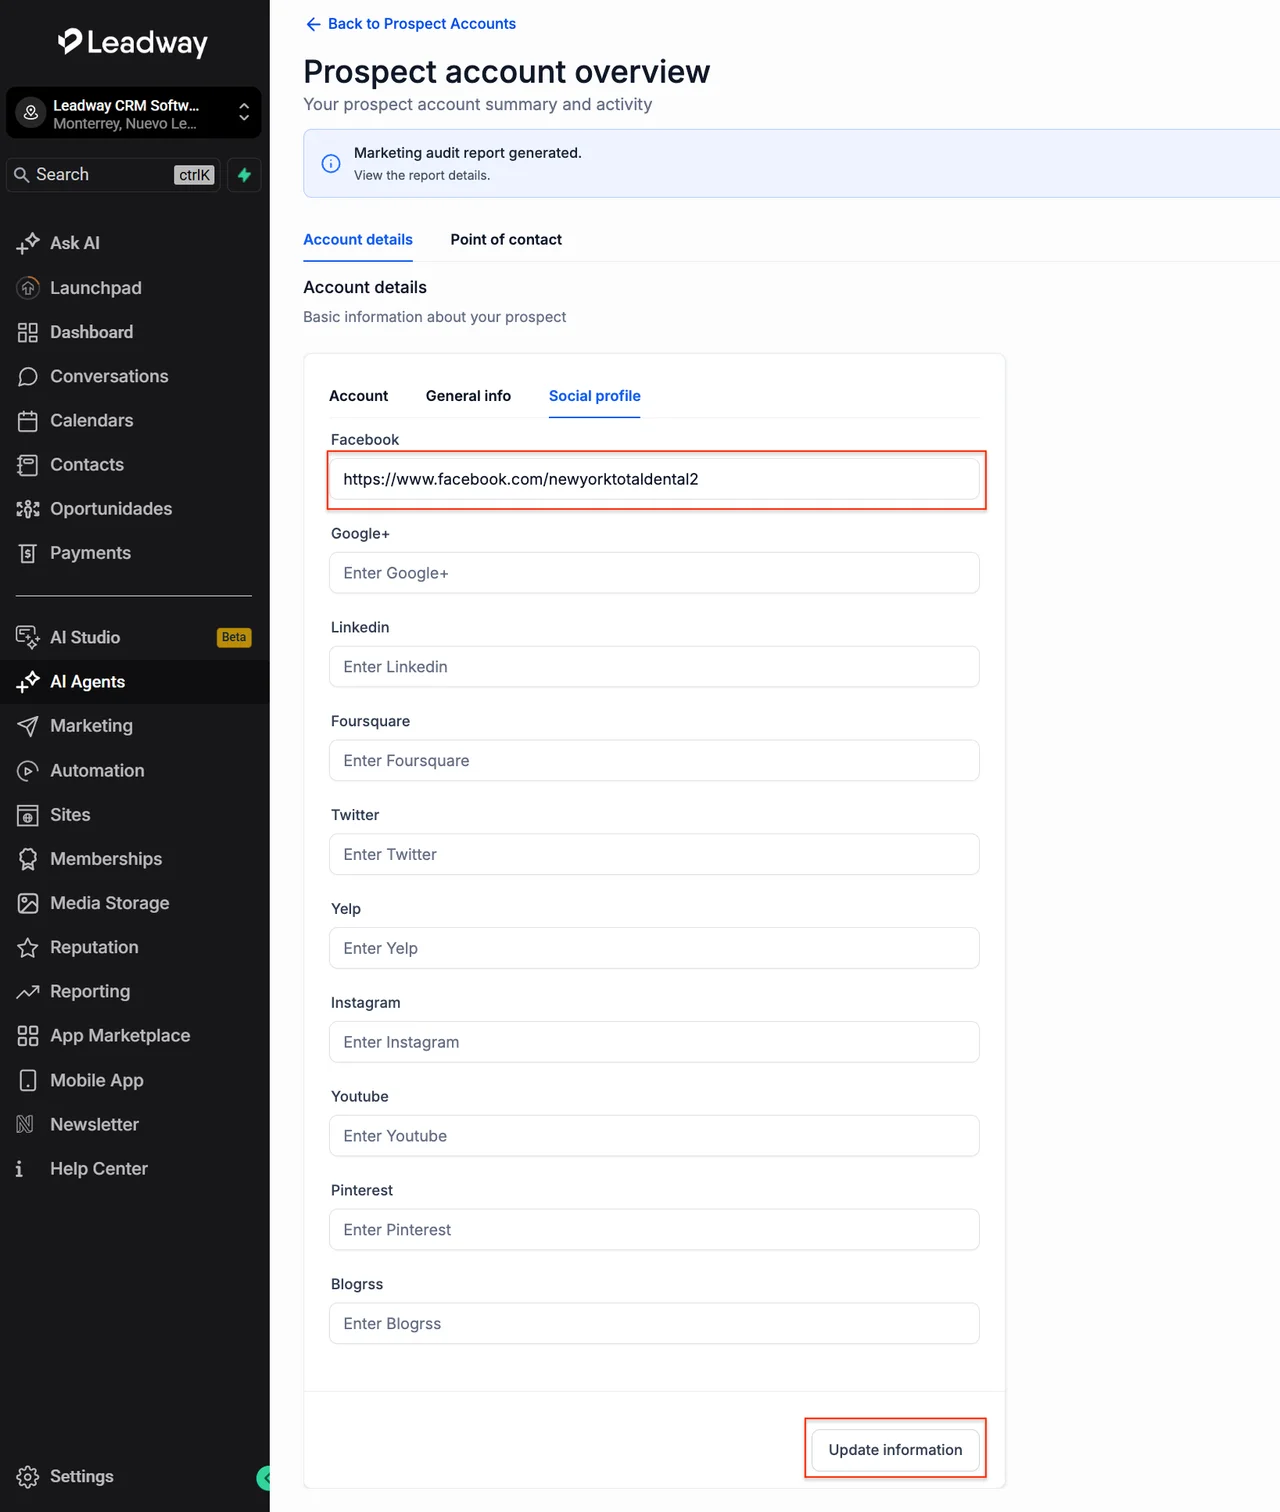Viewport: 1280px width, 1512px height.
Task: Open the Dashboard label
Action: click(x=92, y=332)
